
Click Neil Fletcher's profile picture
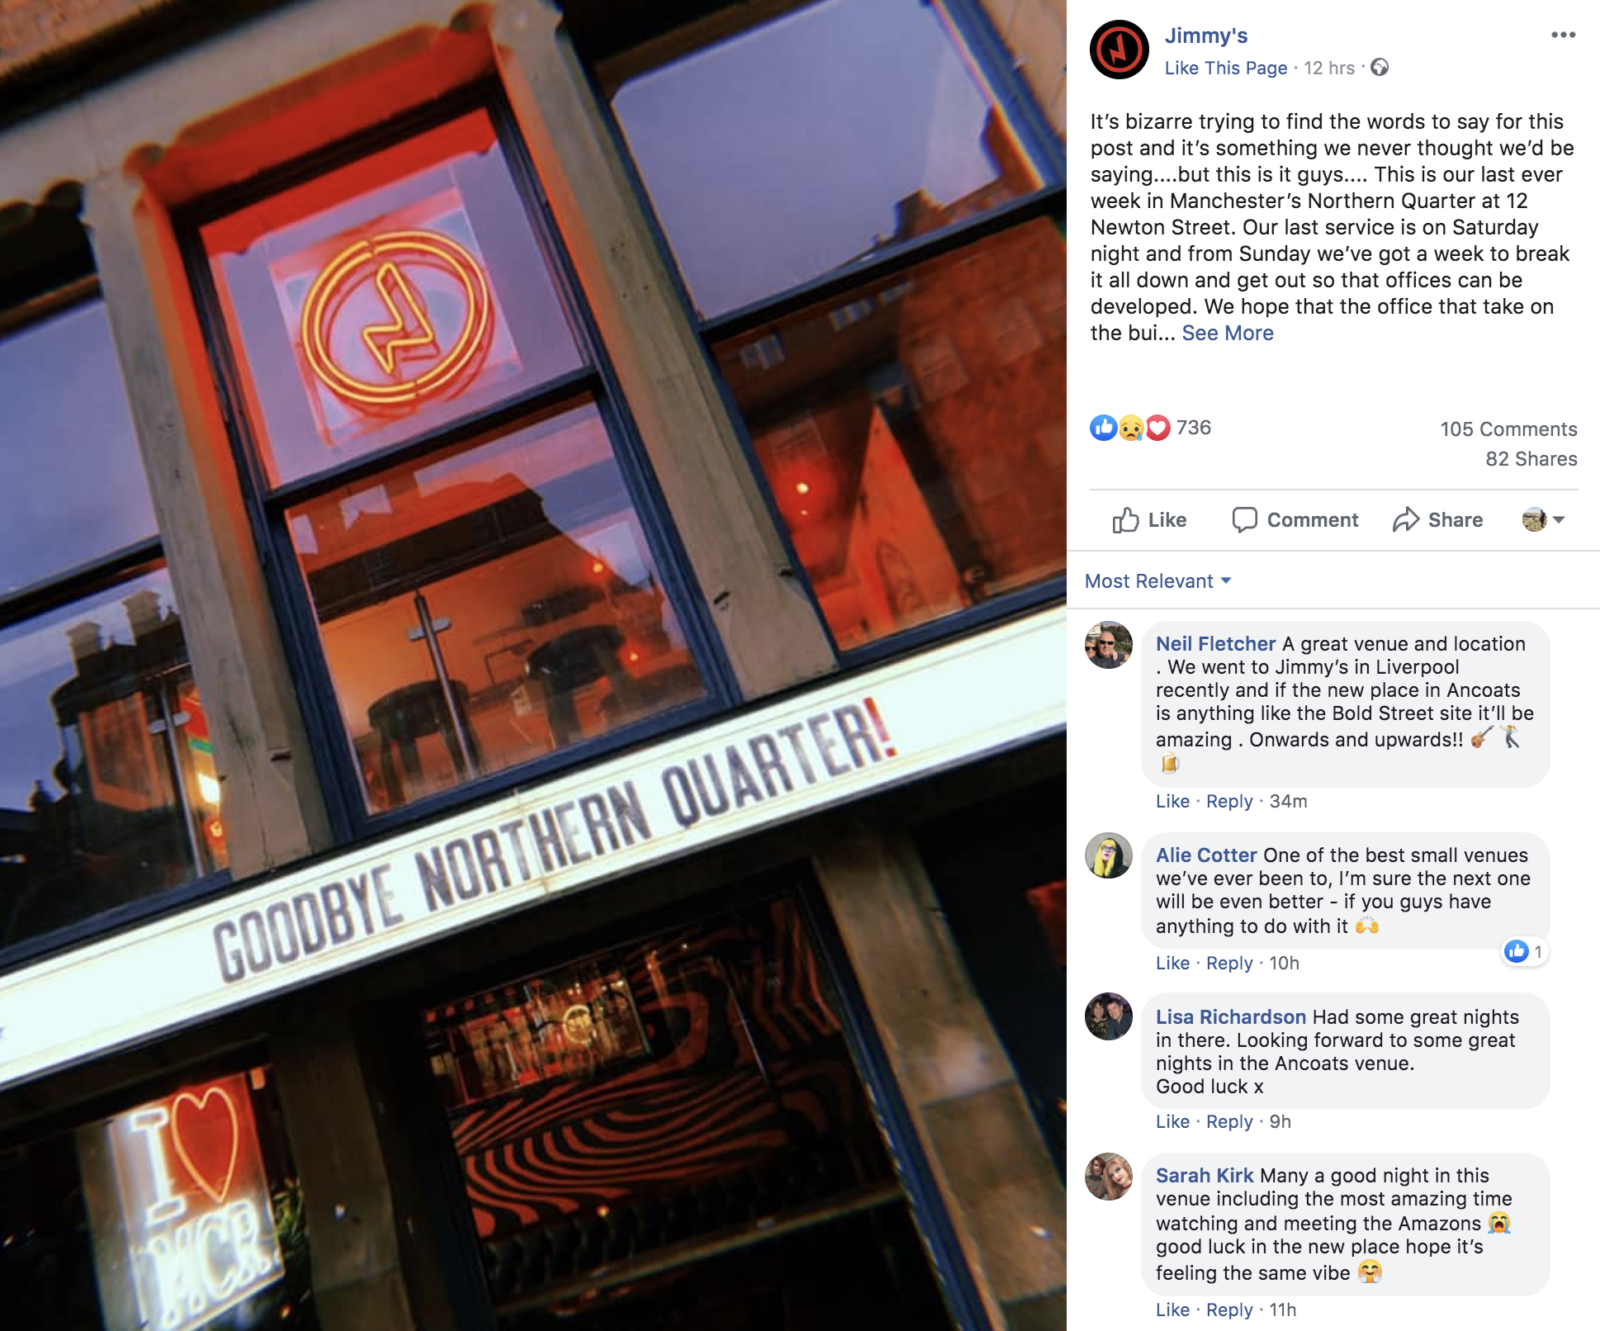tap(1109, 645)
